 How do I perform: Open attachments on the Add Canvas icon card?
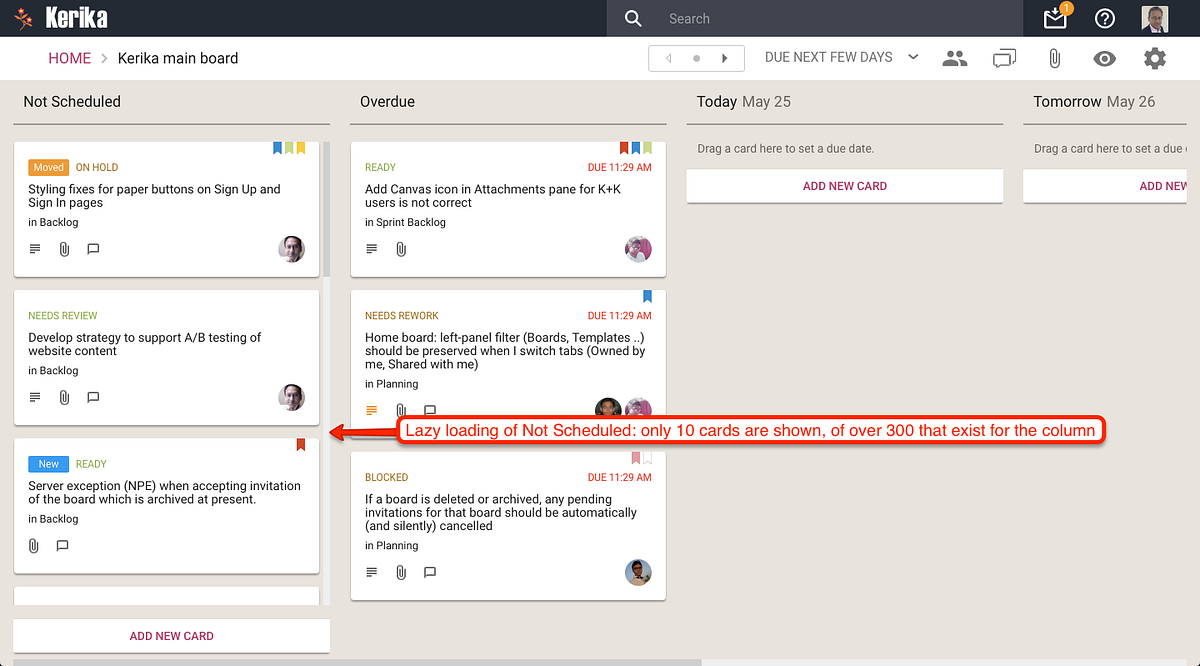(x=401, y=249)
